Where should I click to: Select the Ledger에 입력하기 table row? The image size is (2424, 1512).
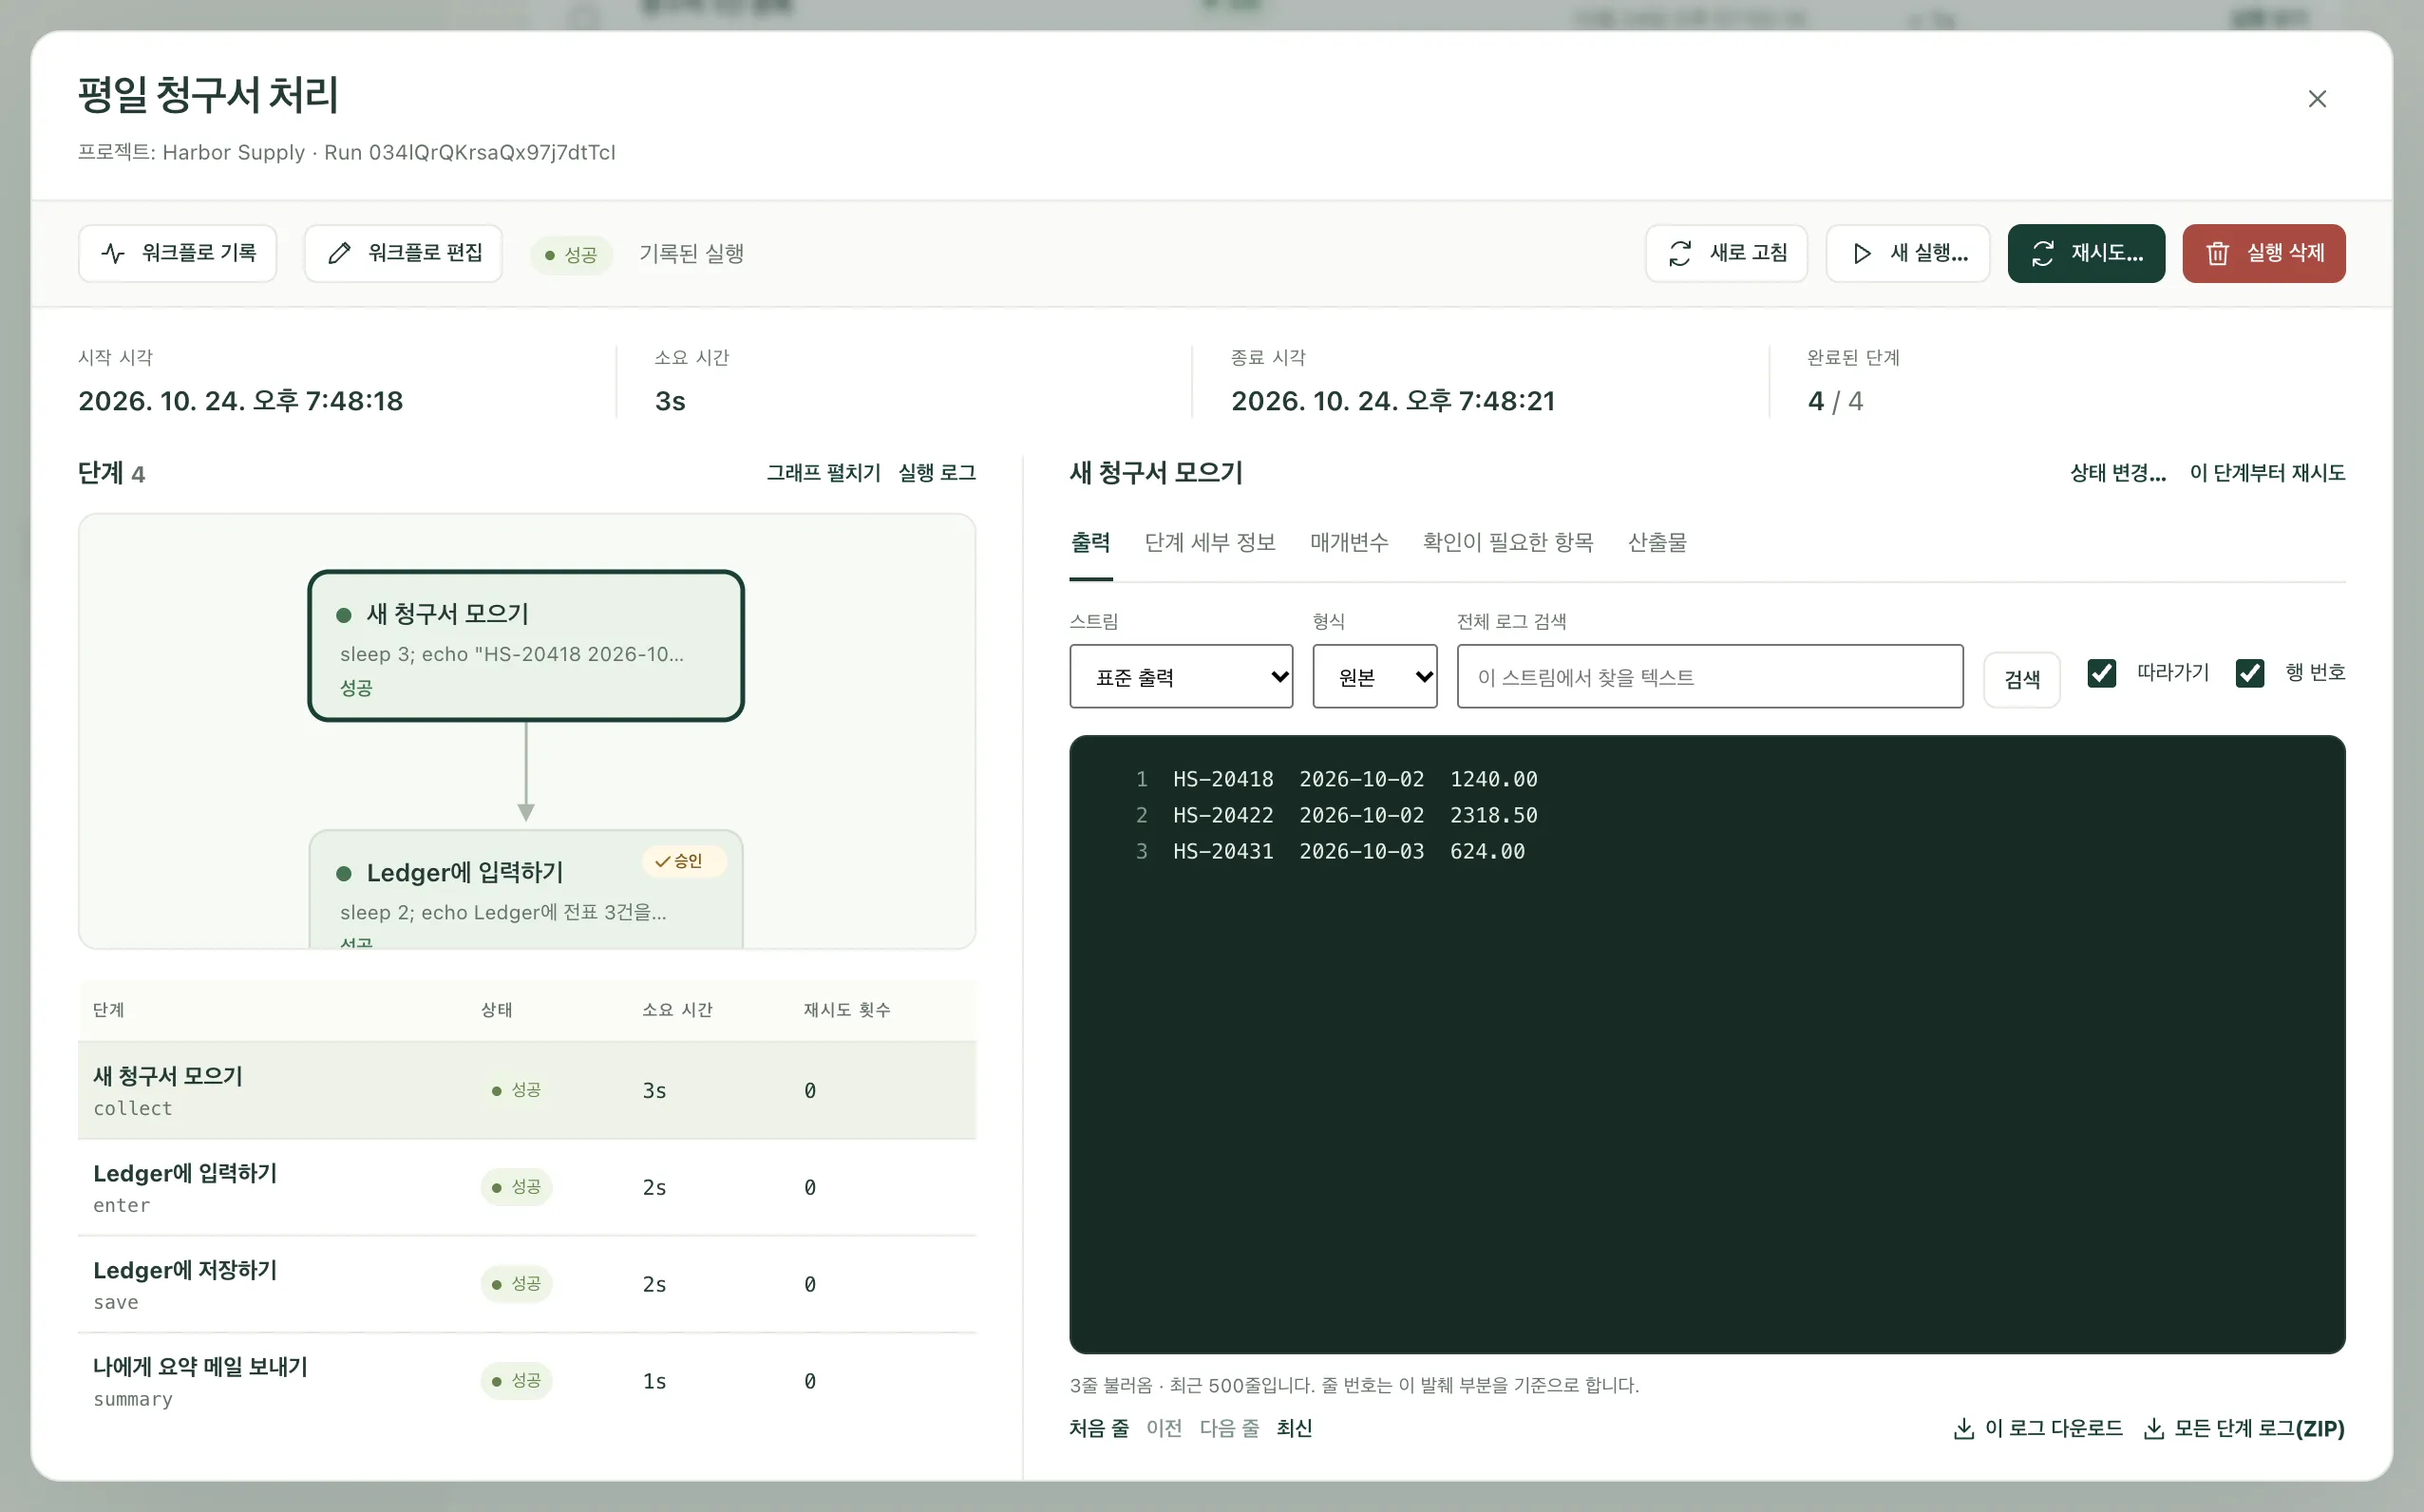pos(527,1187)
